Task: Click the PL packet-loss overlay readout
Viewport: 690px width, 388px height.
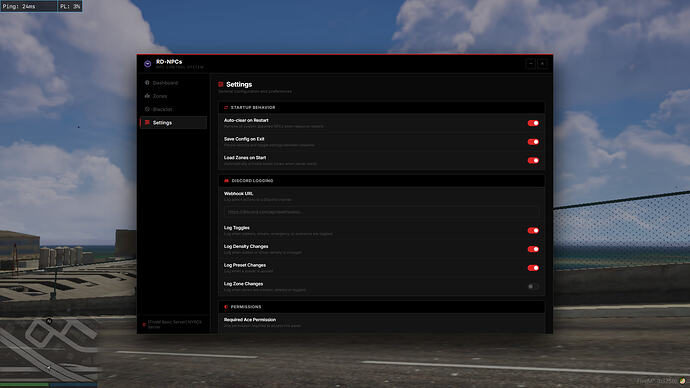Action: 70,6
